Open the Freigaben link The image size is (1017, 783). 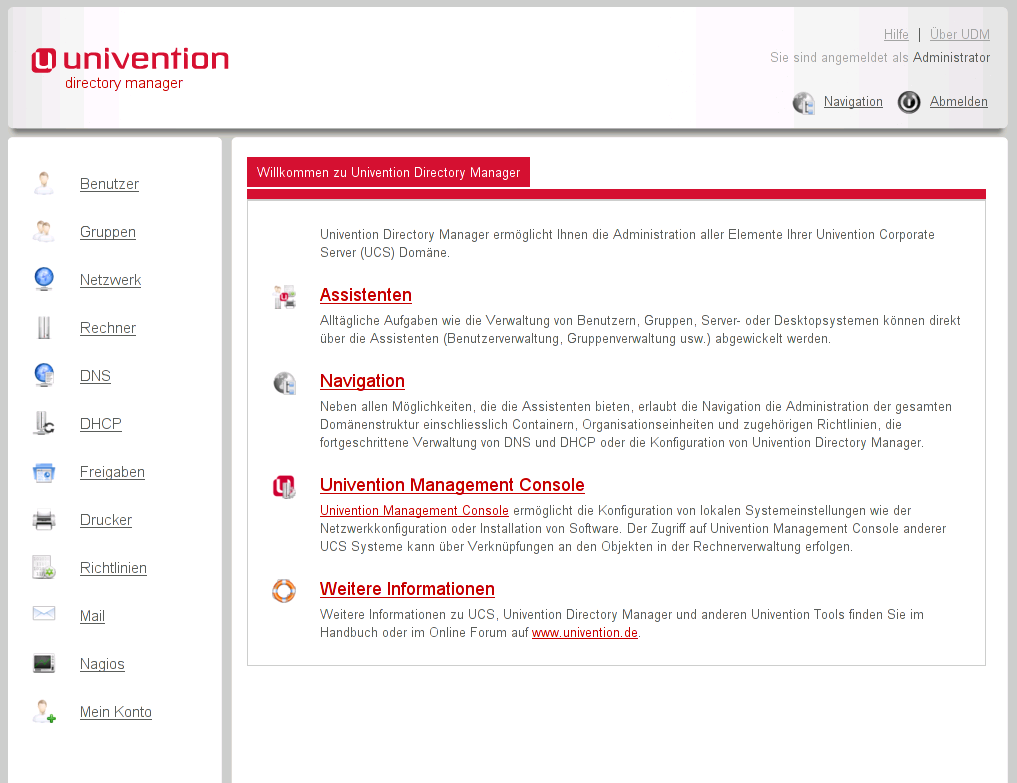click(112, 472)
